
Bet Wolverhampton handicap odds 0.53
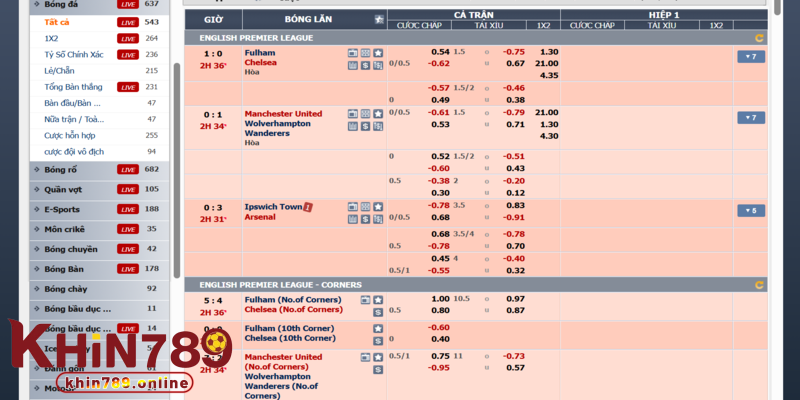(440, 124)
